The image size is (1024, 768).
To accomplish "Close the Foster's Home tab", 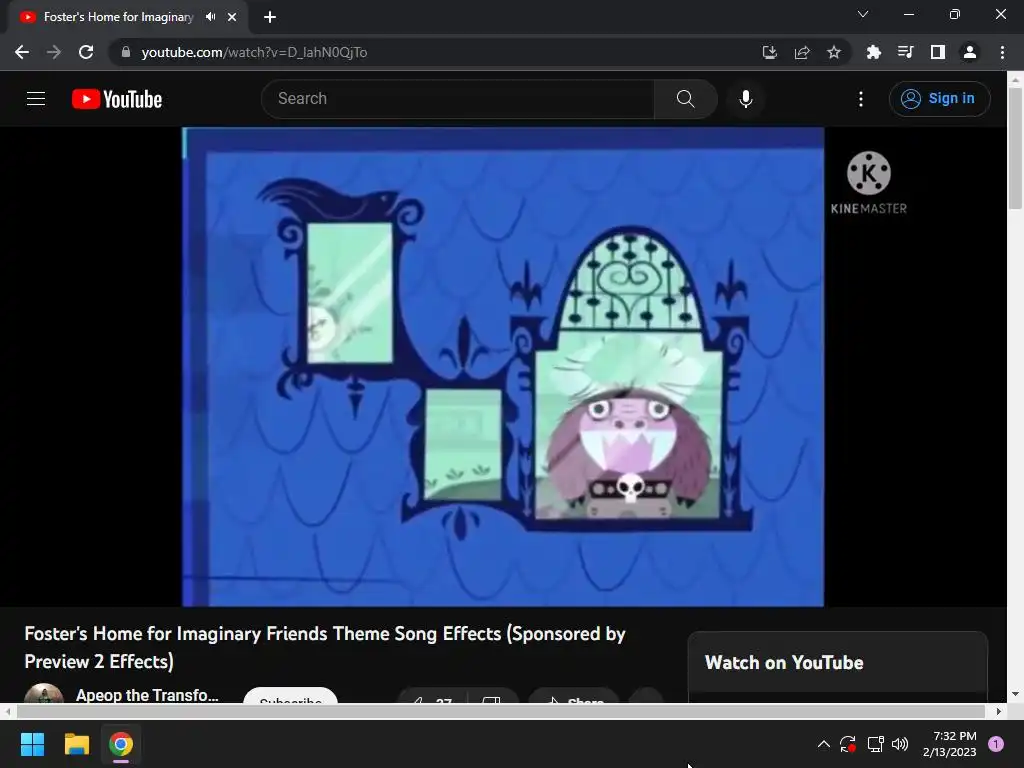I will pyautogui.click(x=232, y=17).
